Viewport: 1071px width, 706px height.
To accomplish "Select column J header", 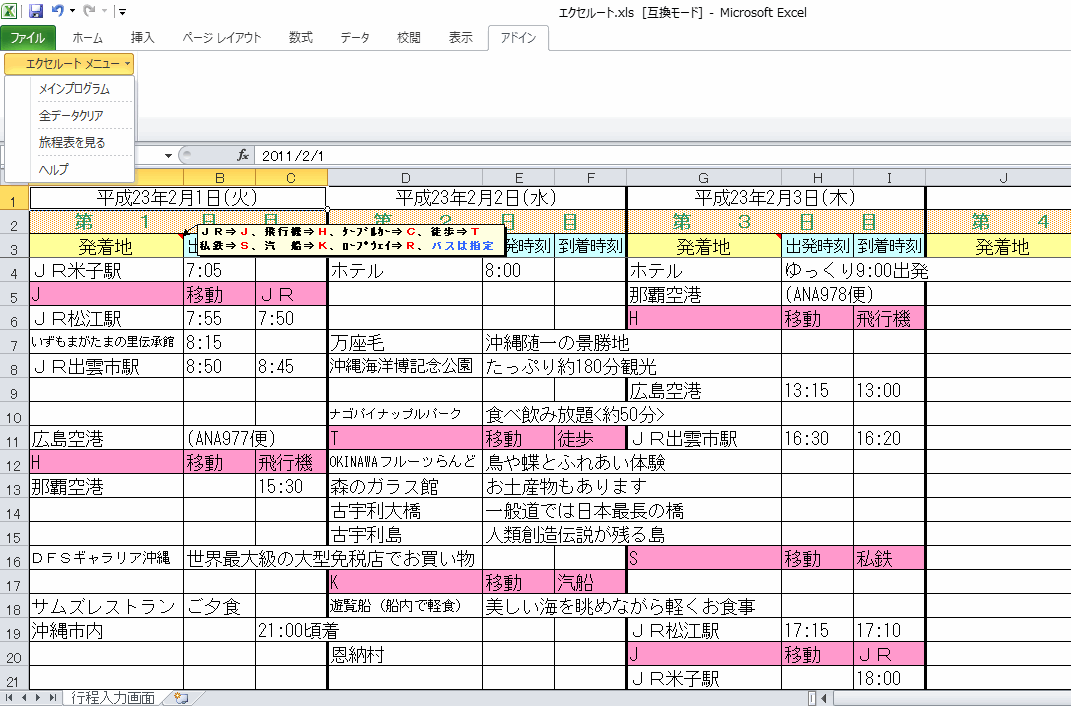I will [1003, 178].
